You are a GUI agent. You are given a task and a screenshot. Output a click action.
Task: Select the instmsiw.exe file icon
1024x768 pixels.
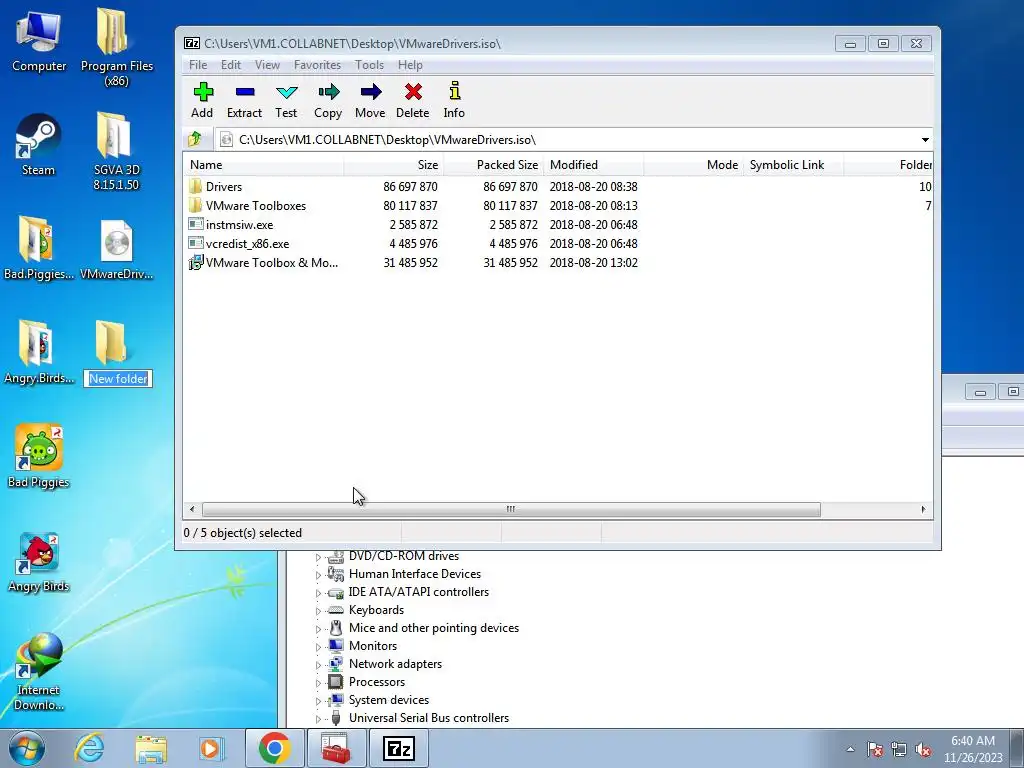tap(195, 224)
